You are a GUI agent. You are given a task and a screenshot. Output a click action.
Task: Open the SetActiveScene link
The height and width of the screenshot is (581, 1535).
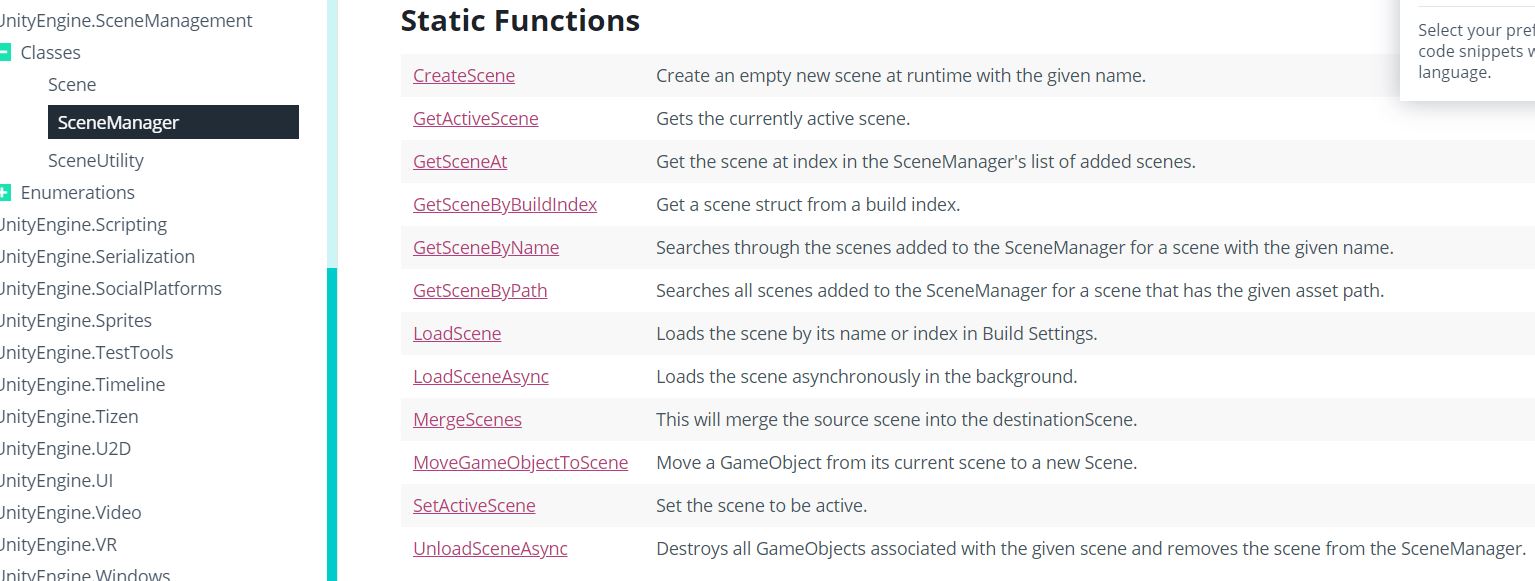[x=474, y=506]
